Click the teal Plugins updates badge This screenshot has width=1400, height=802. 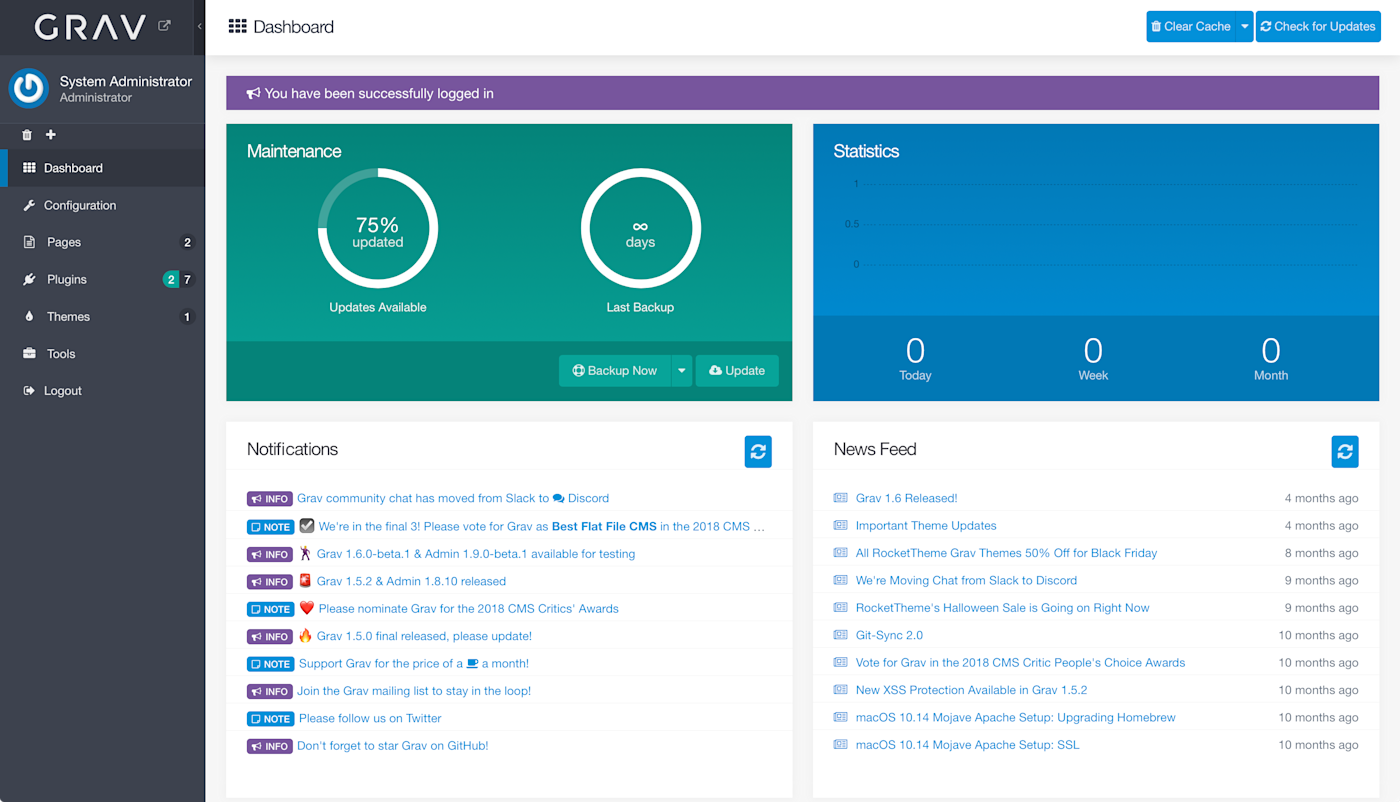tap(171, 280)
